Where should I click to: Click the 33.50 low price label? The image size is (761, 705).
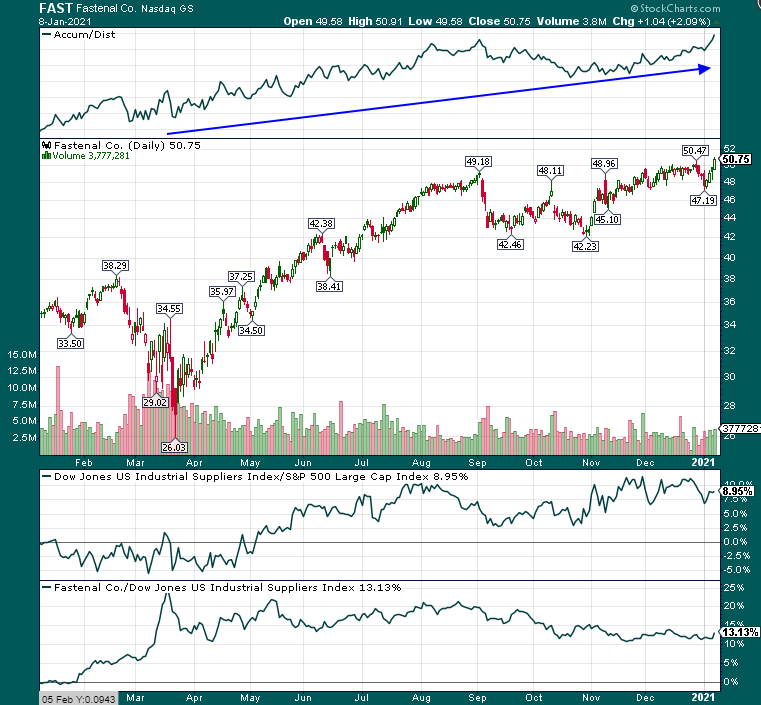point(70,344)
